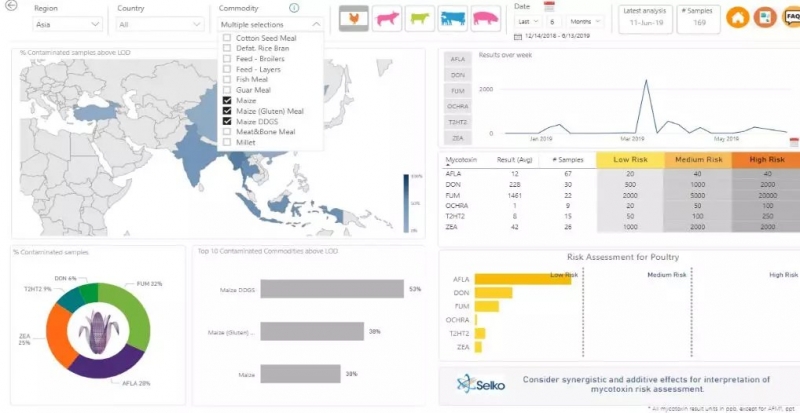
Task: Select the OCHRA mycotoxin tab
Action: [x=458, y=107]
